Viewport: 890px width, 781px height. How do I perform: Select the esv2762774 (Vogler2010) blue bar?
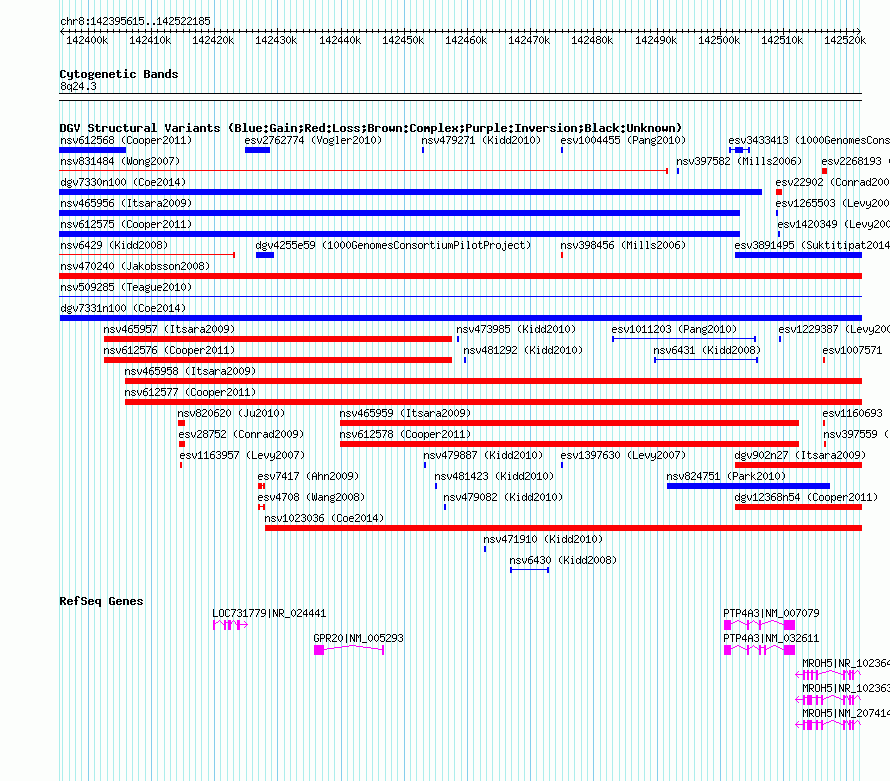pyautogui.click(x=257, y=150)
